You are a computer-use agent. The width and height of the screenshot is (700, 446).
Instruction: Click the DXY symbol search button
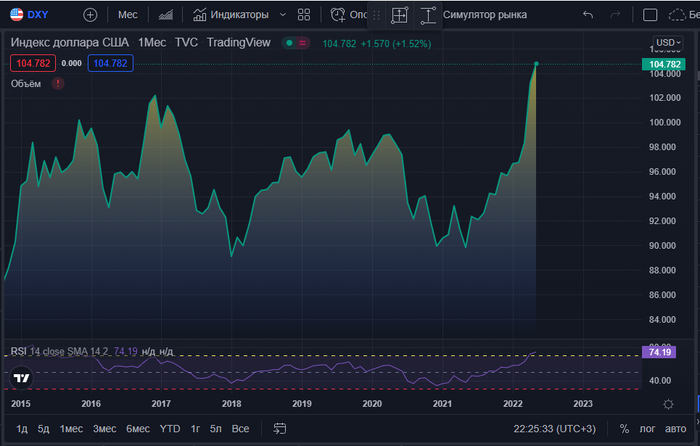click(30, 15)
